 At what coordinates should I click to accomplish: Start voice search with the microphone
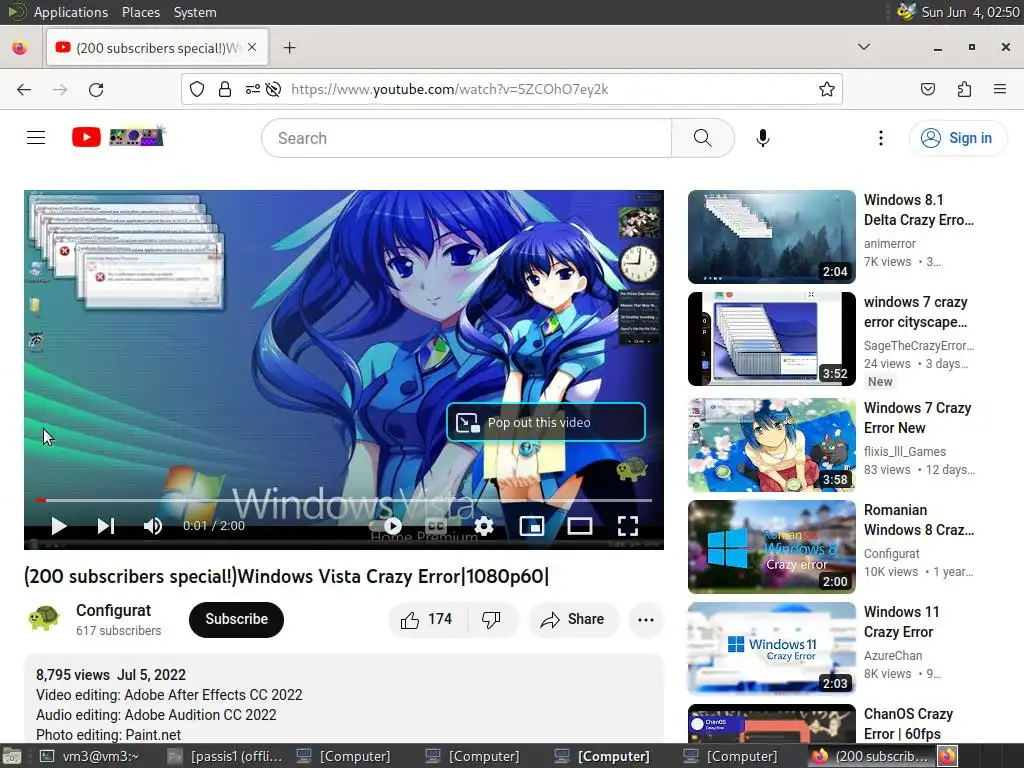(x=762, y=138)
